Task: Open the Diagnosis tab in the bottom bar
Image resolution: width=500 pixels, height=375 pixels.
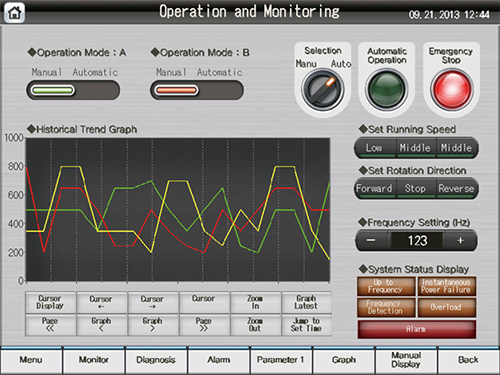Action: pyautogui.click(x=156, y=360)
